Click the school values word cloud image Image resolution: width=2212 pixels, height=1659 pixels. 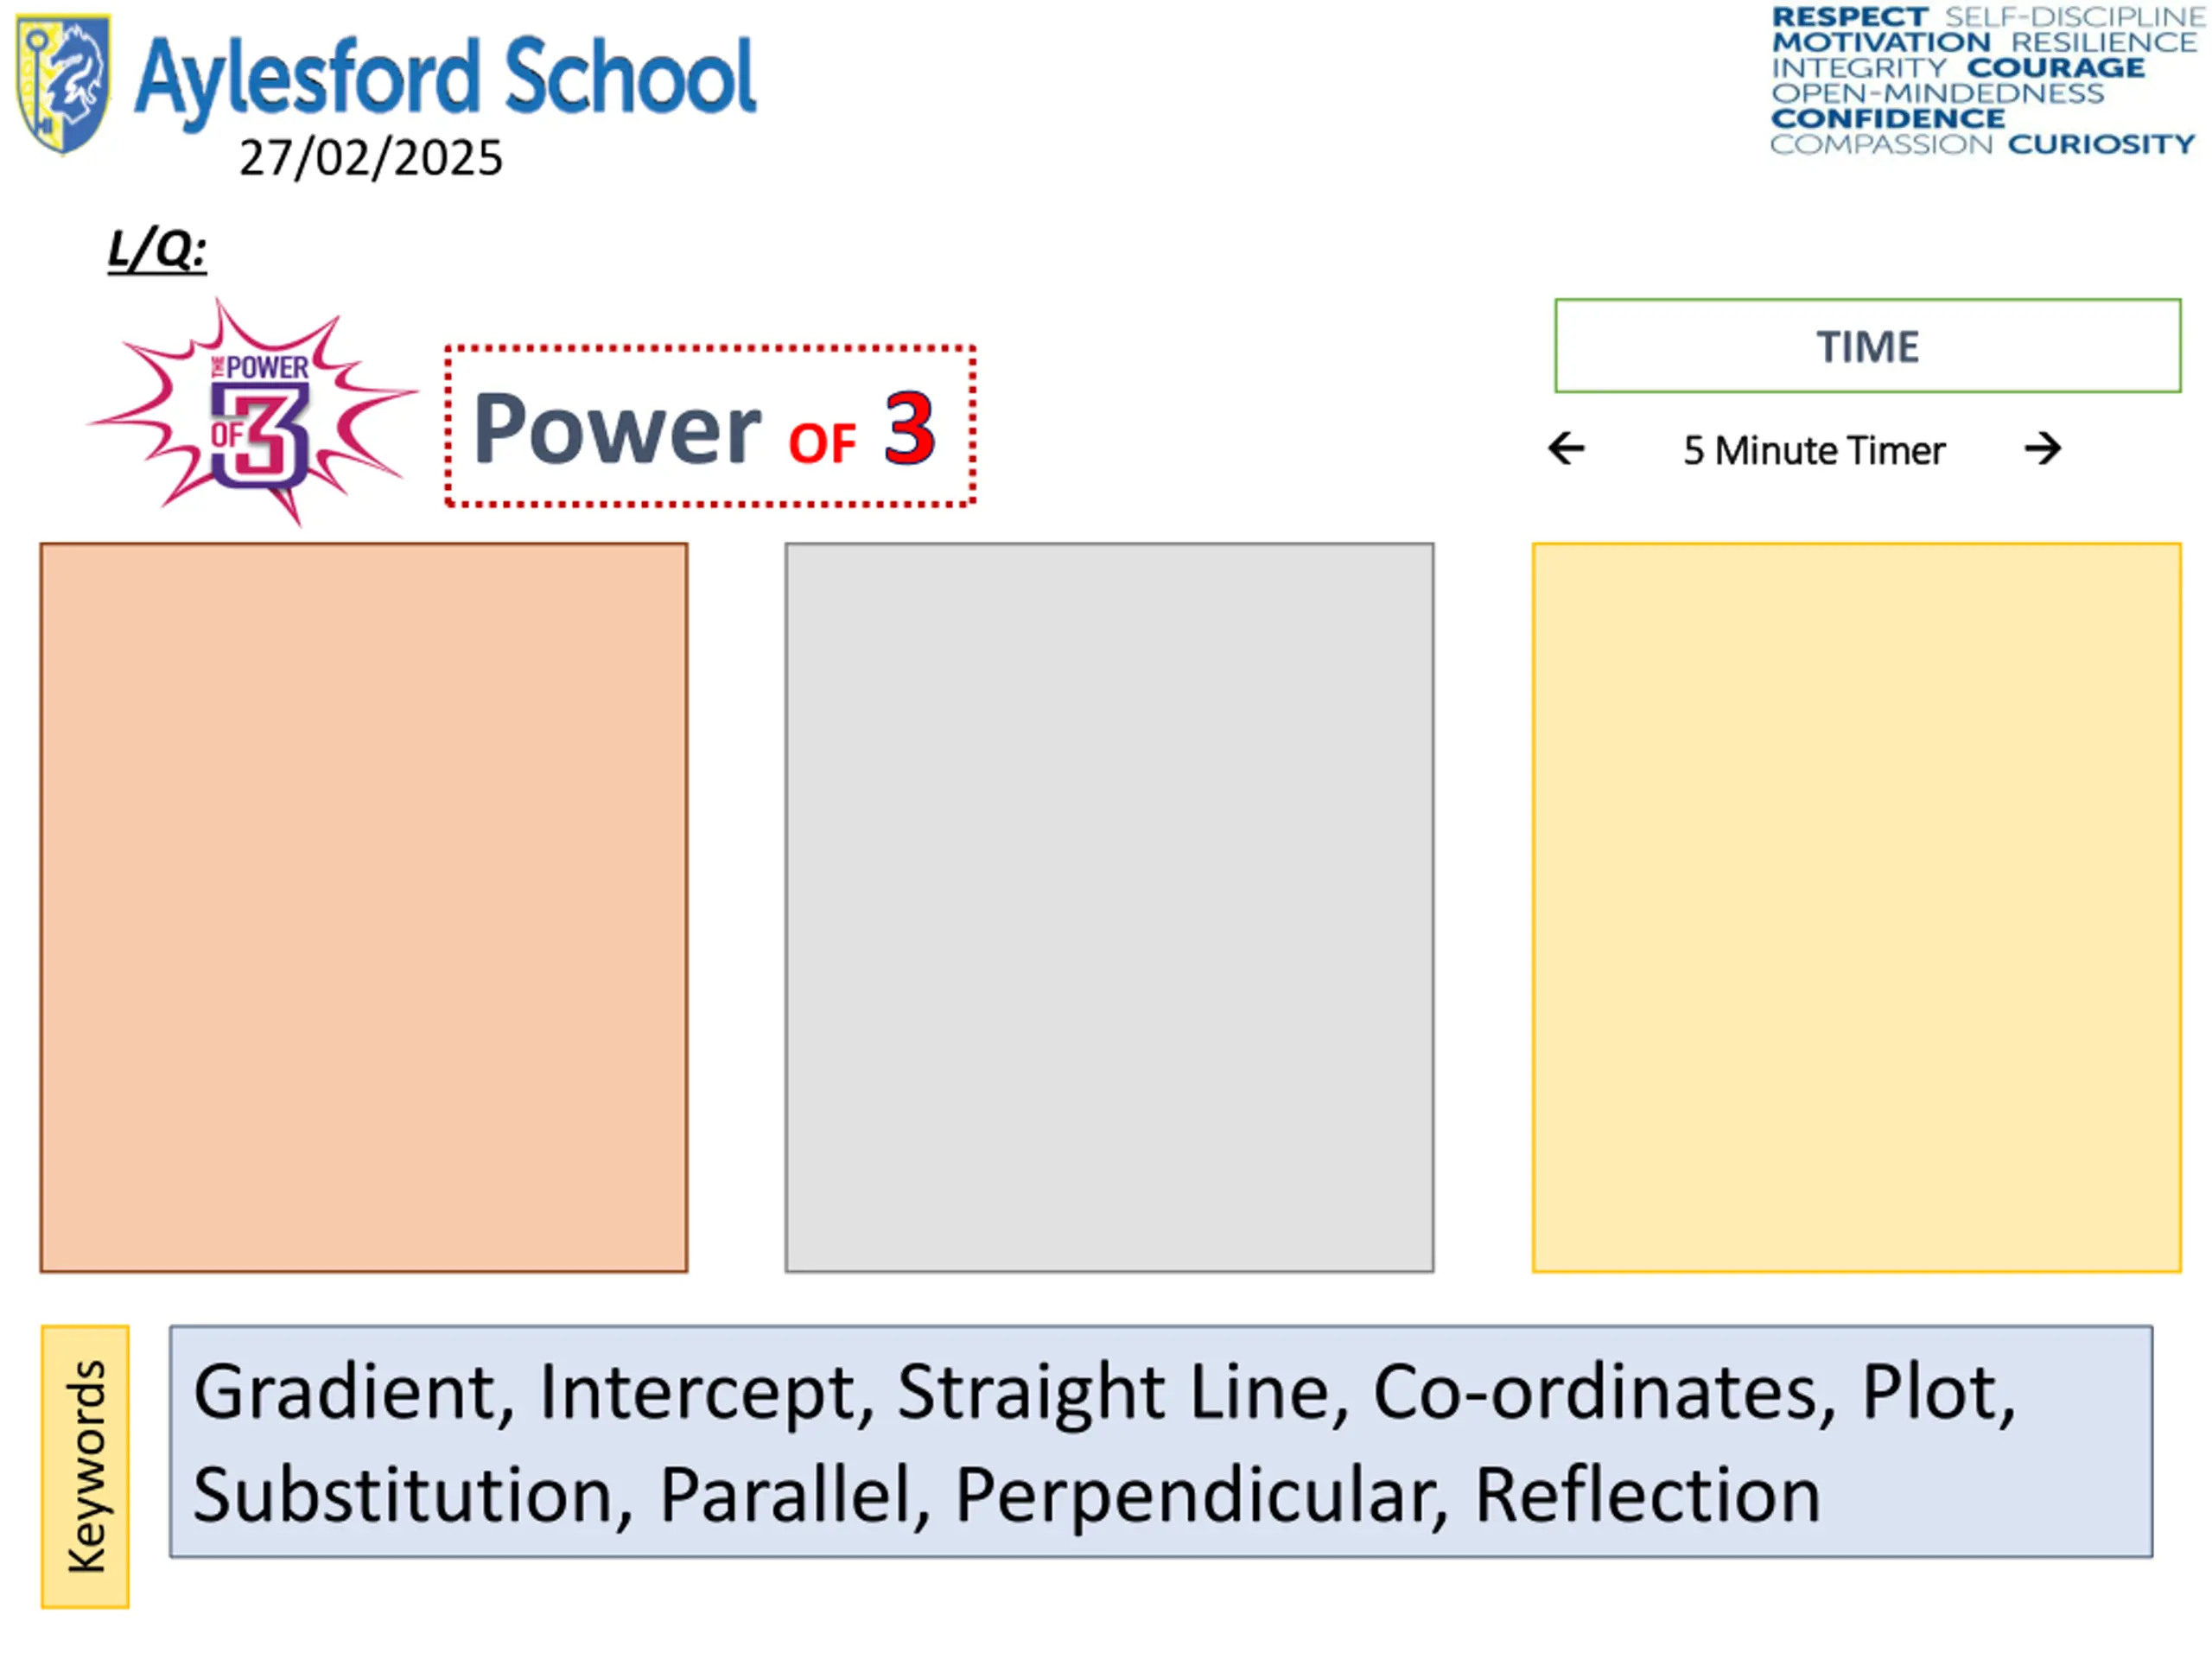pos(1986,81)
